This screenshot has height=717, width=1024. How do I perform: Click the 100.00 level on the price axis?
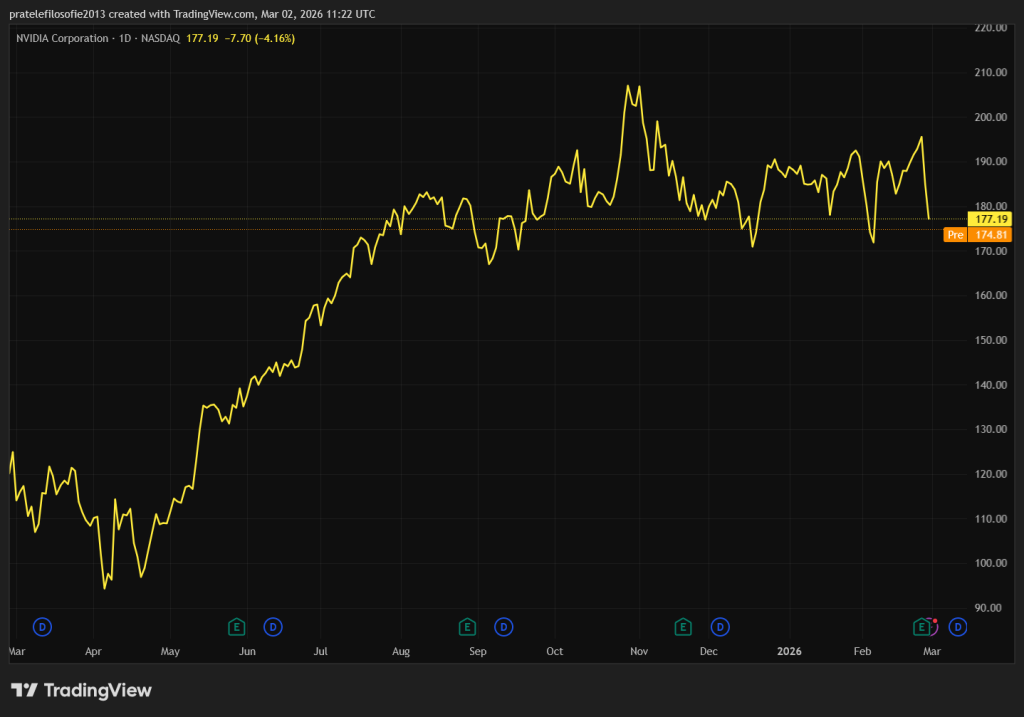point(990,563)
